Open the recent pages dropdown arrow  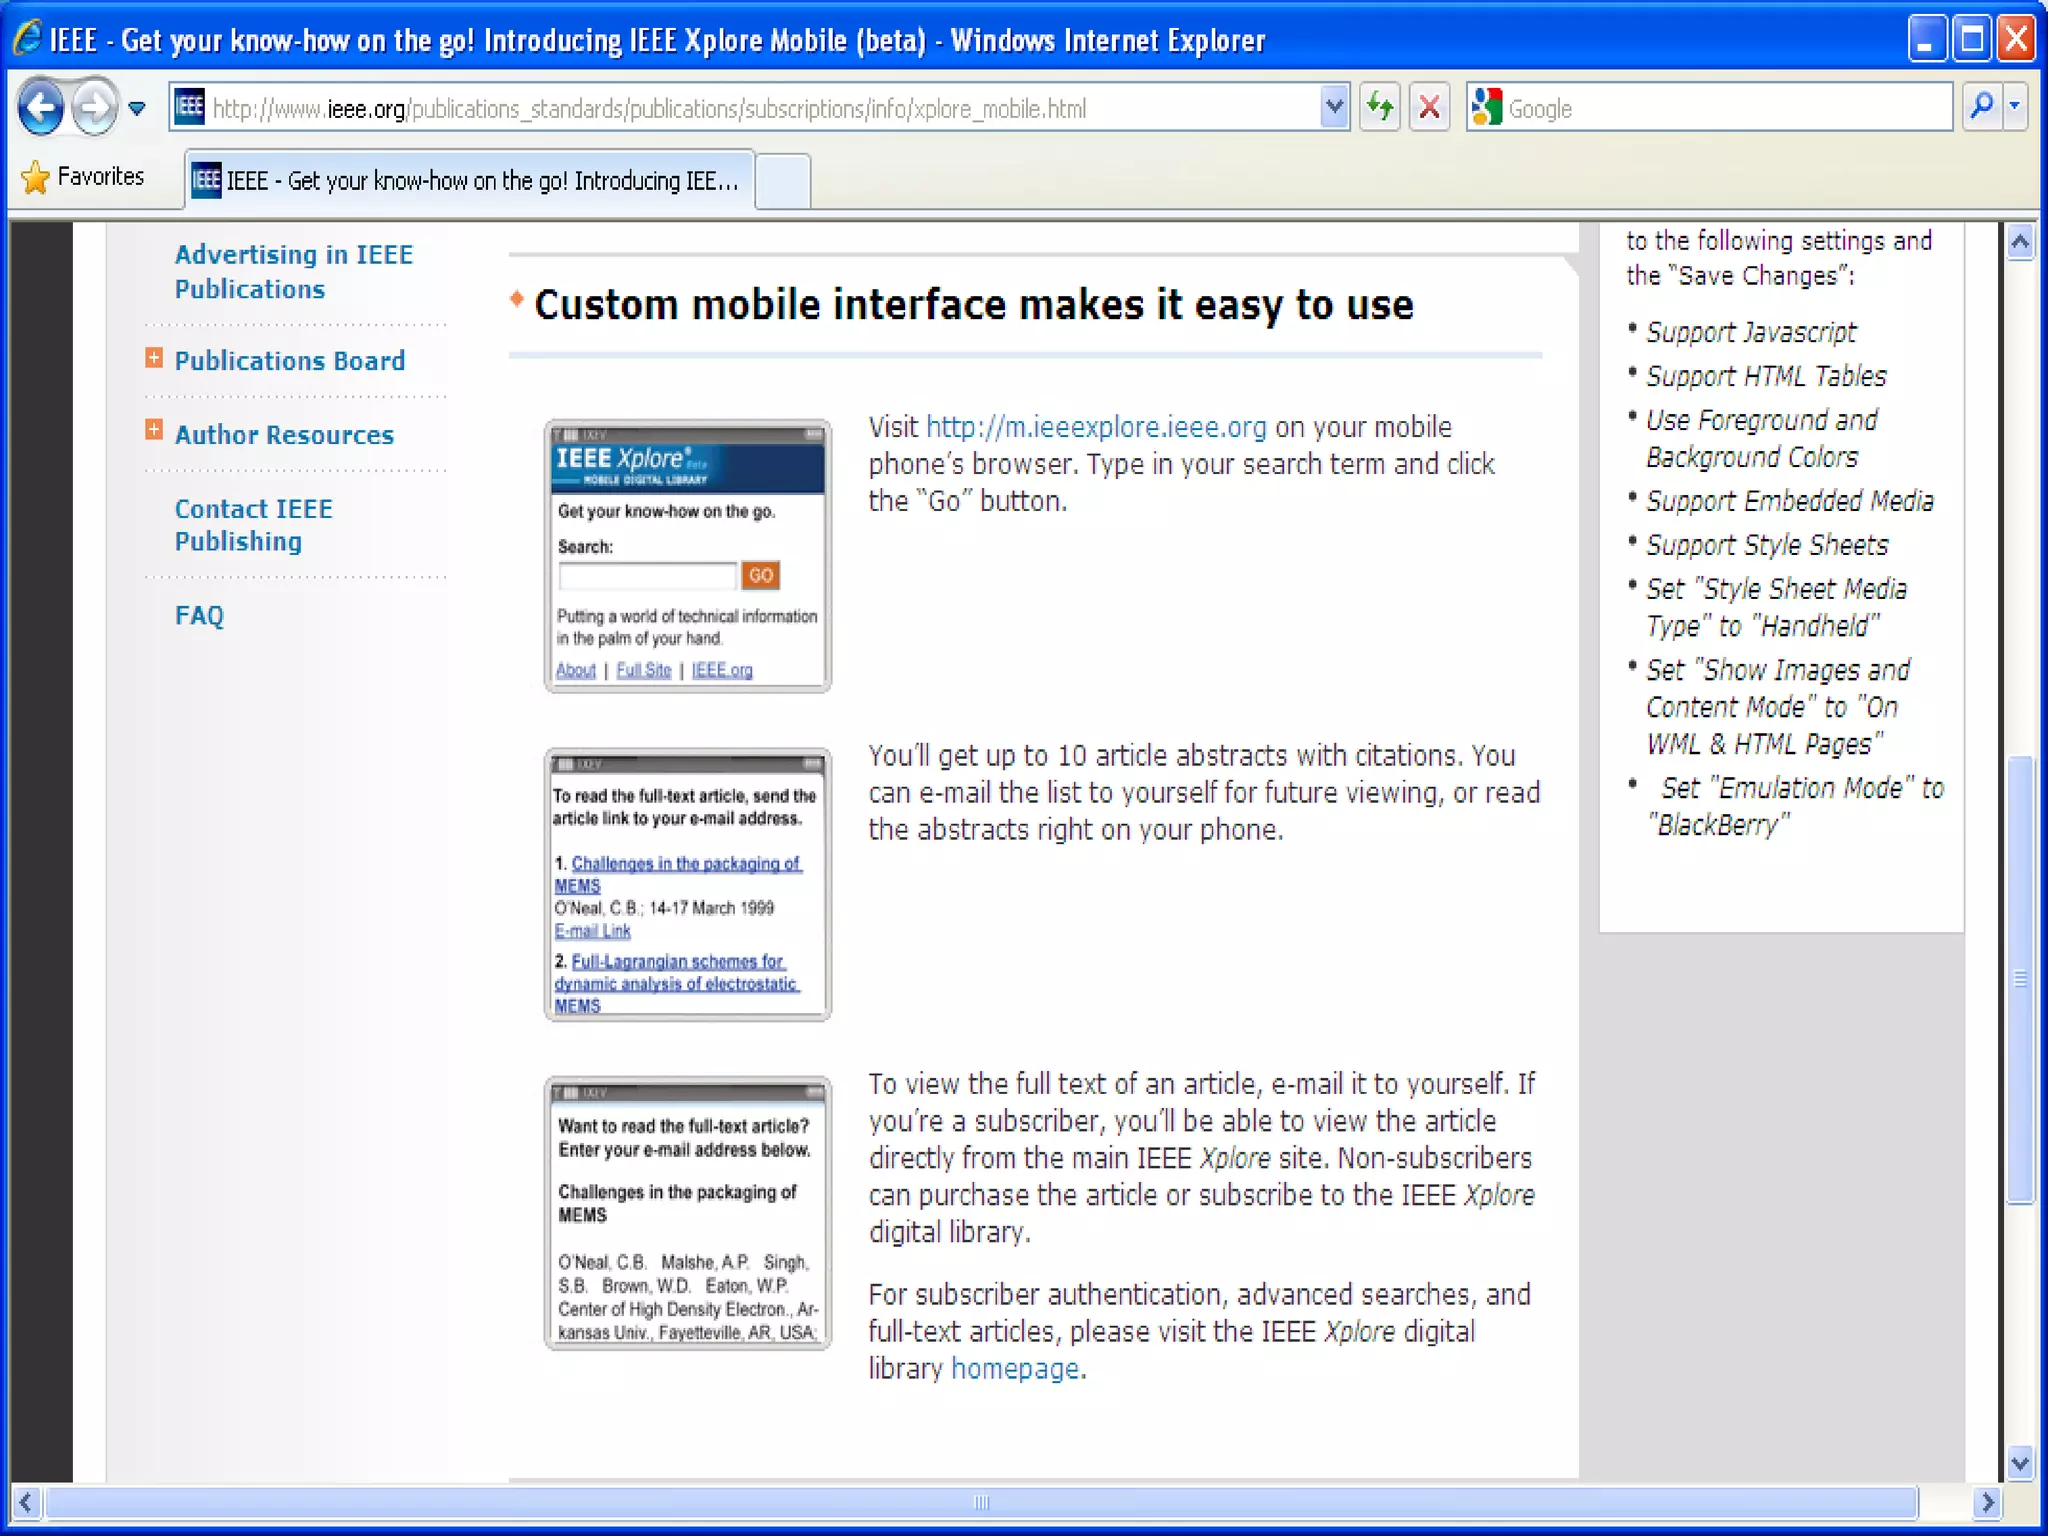(137, 108)
